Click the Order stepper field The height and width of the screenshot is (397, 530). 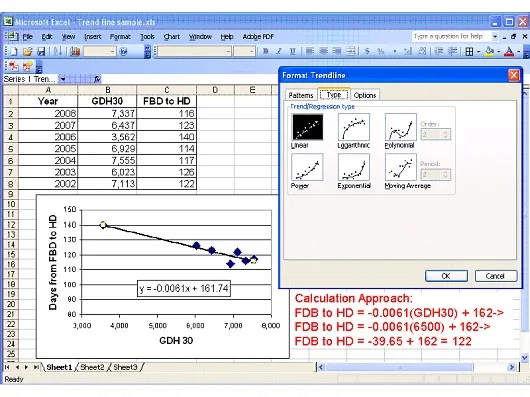coord(436,134)
